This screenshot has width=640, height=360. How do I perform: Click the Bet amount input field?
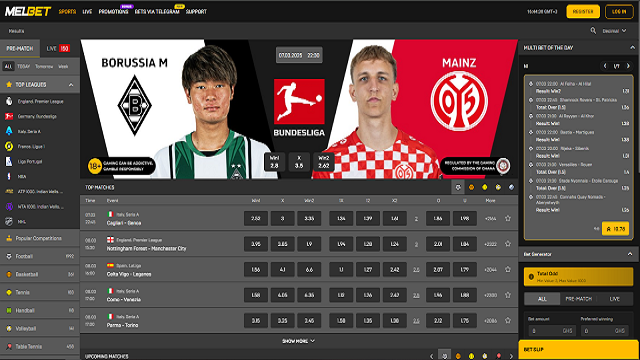click(552, 331)
